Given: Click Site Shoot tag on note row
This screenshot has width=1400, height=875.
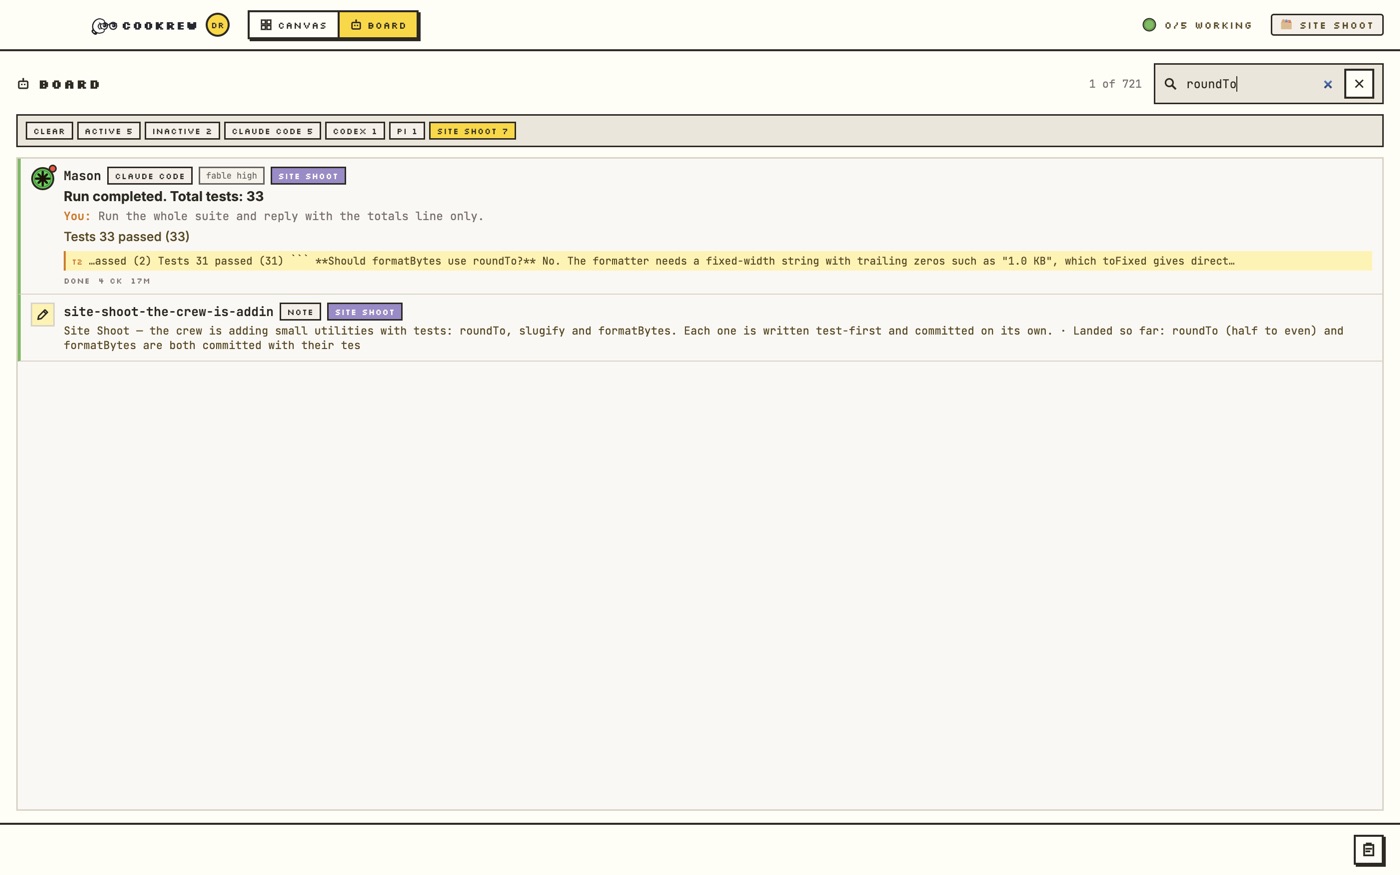Looking at the screenshot, I should point(365,312).
